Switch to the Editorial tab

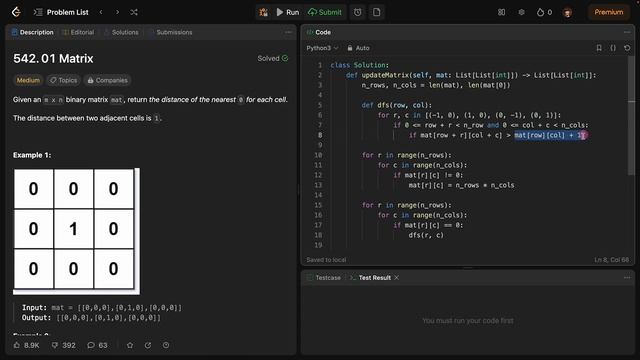click(78, 32)
